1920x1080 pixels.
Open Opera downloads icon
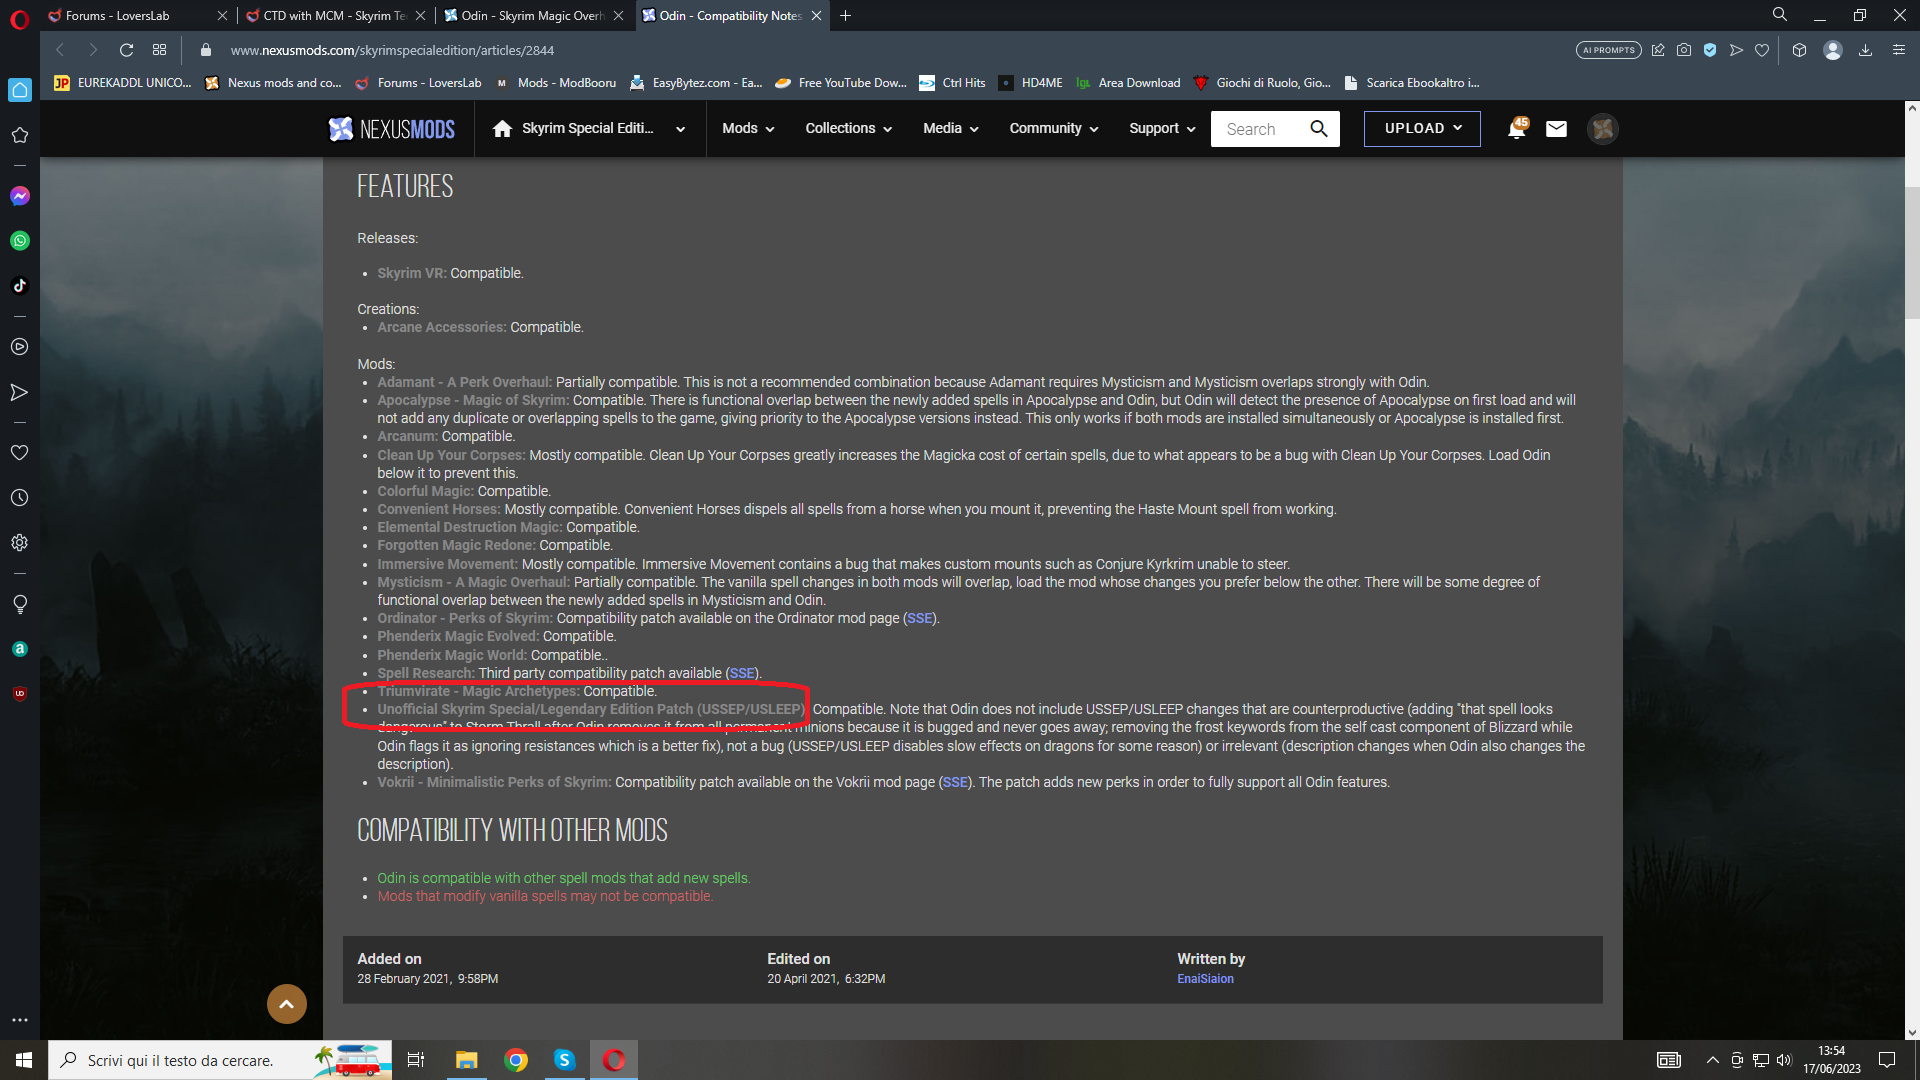tap(1865, 50)
